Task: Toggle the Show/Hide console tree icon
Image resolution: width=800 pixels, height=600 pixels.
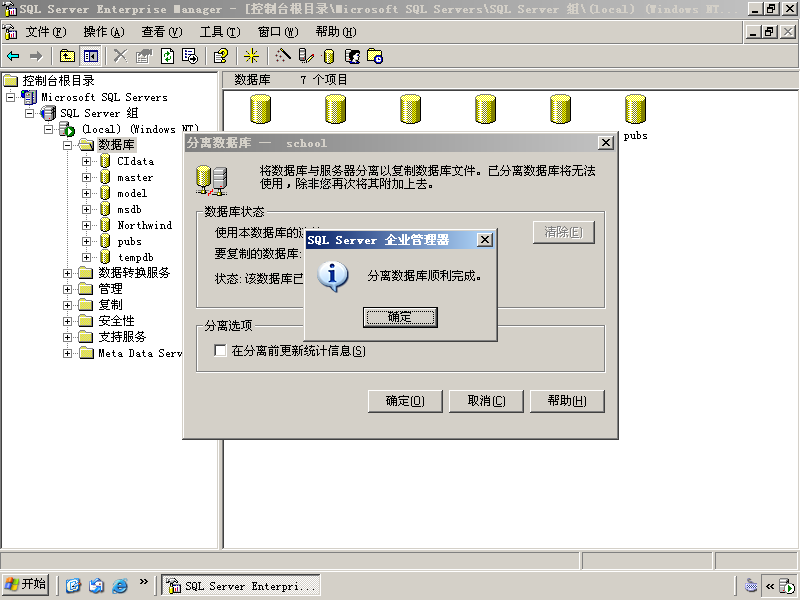Action: 91,56
